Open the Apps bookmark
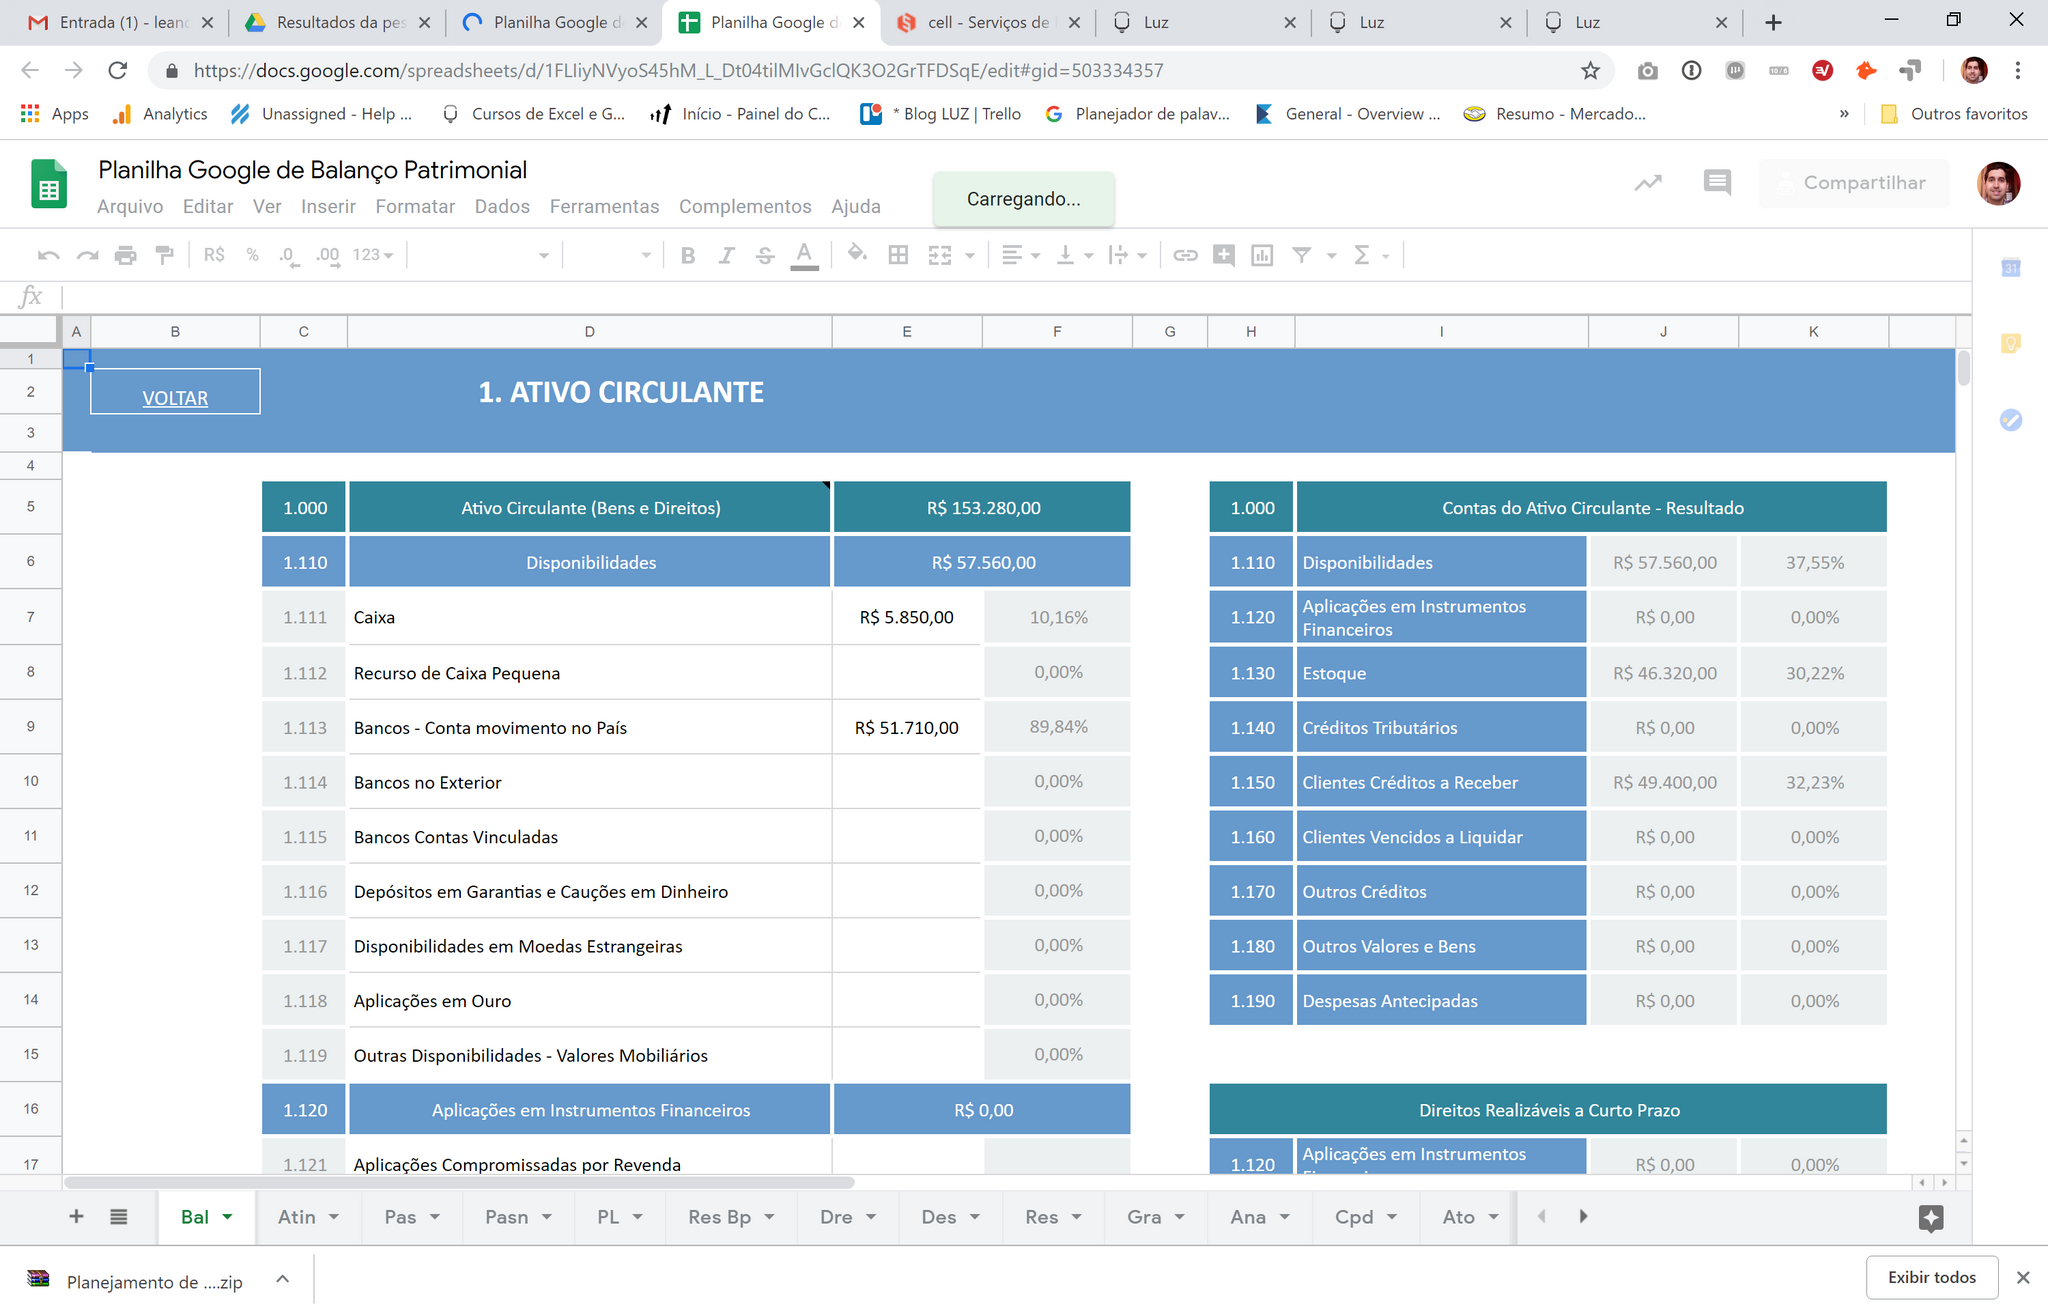 click(55, 114)
